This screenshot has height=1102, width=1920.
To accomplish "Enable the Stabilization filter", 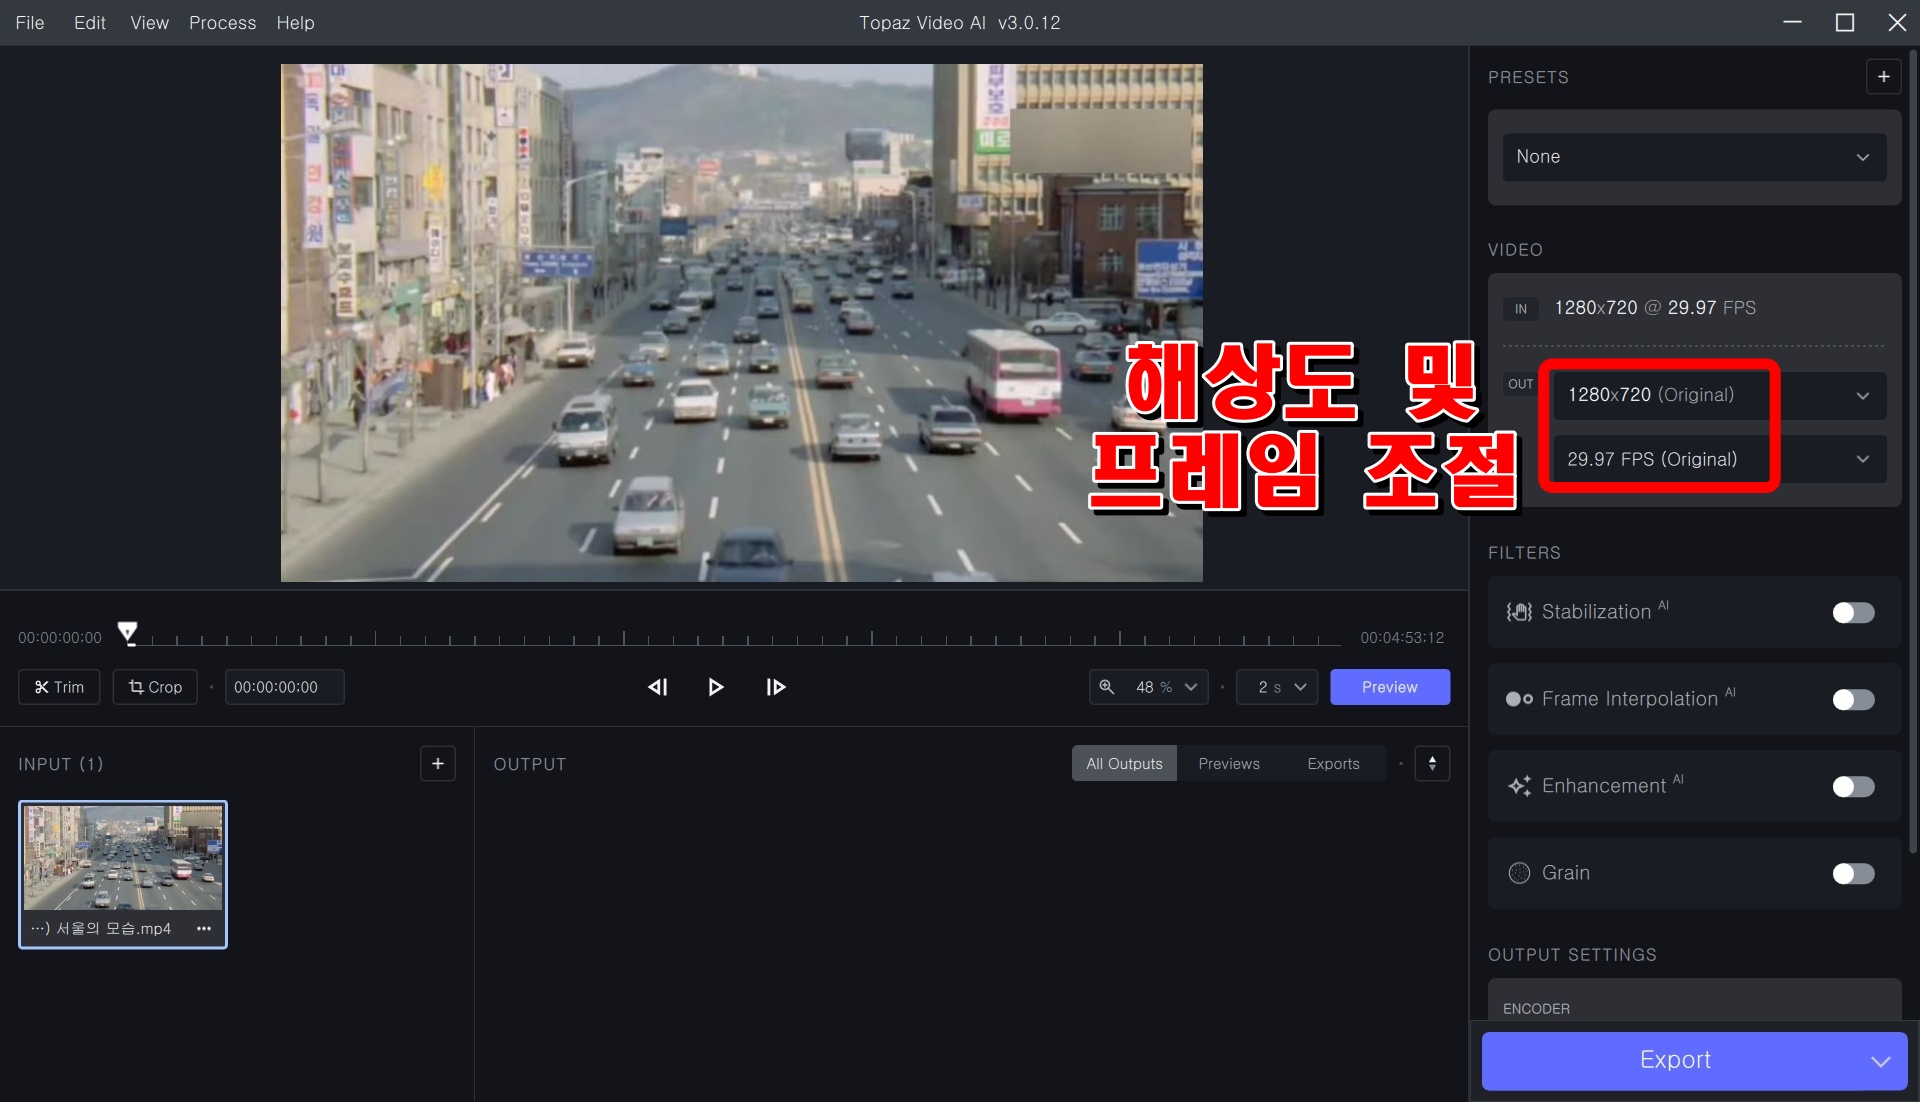I will pos(1852,613).
